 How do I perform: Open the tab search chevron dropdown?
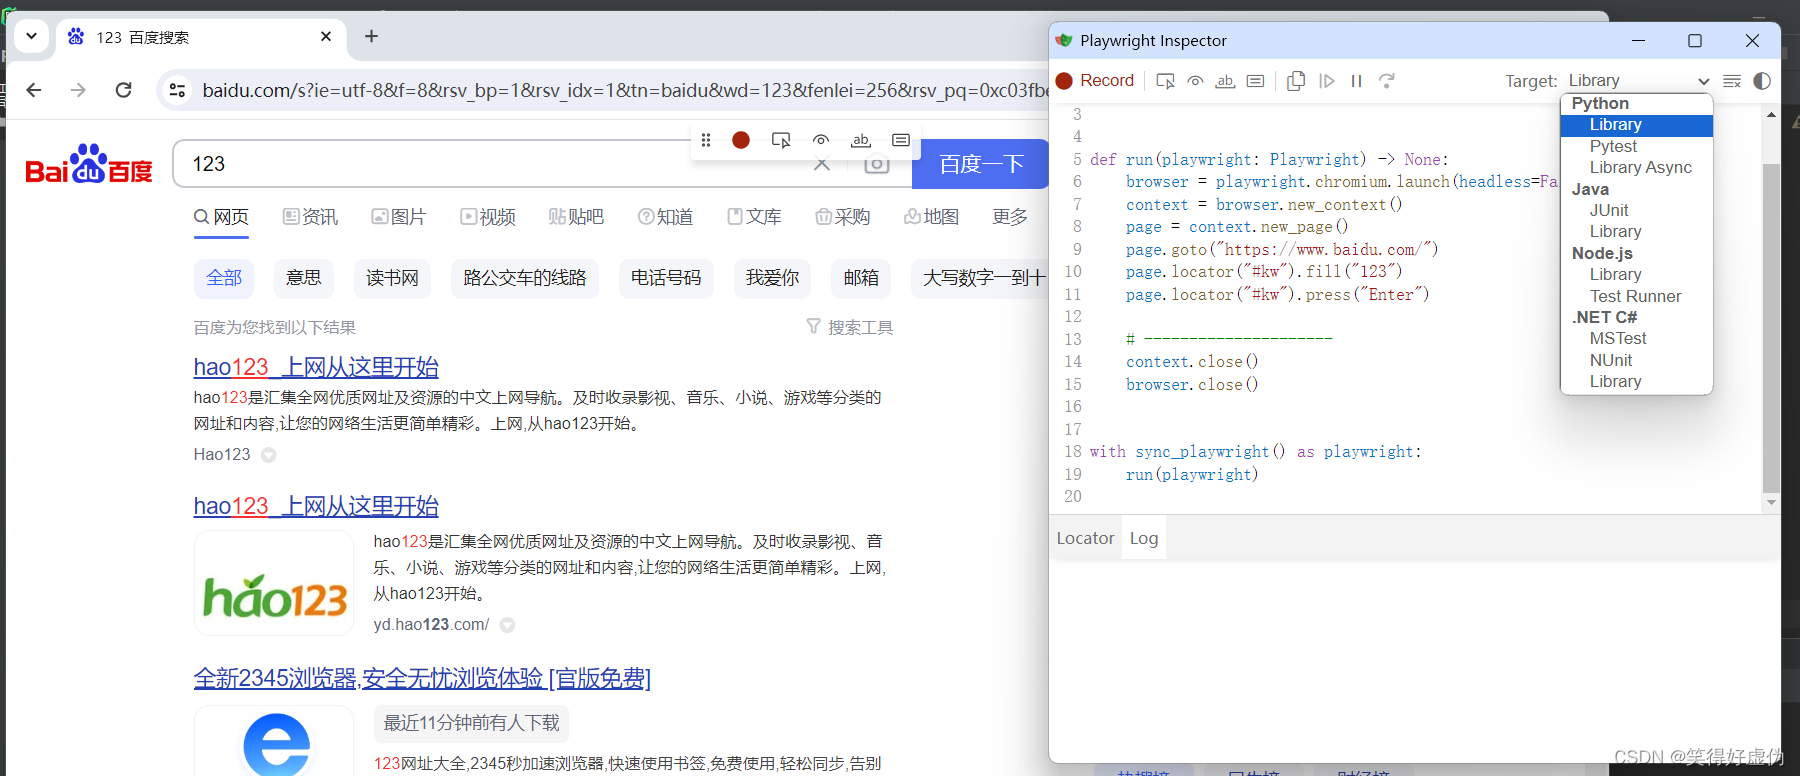31,36
